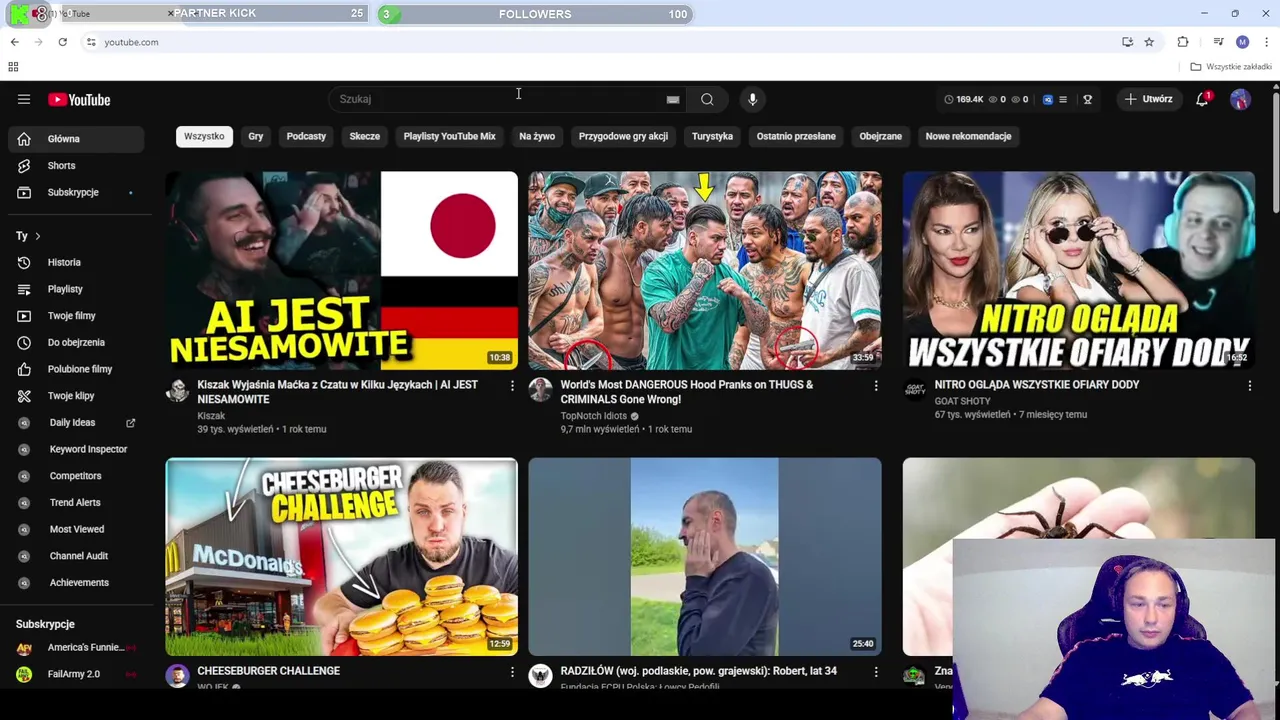Click the install app icon in address bar
This screenshot has height=720, width=1280.
(x=1127, y=42)
